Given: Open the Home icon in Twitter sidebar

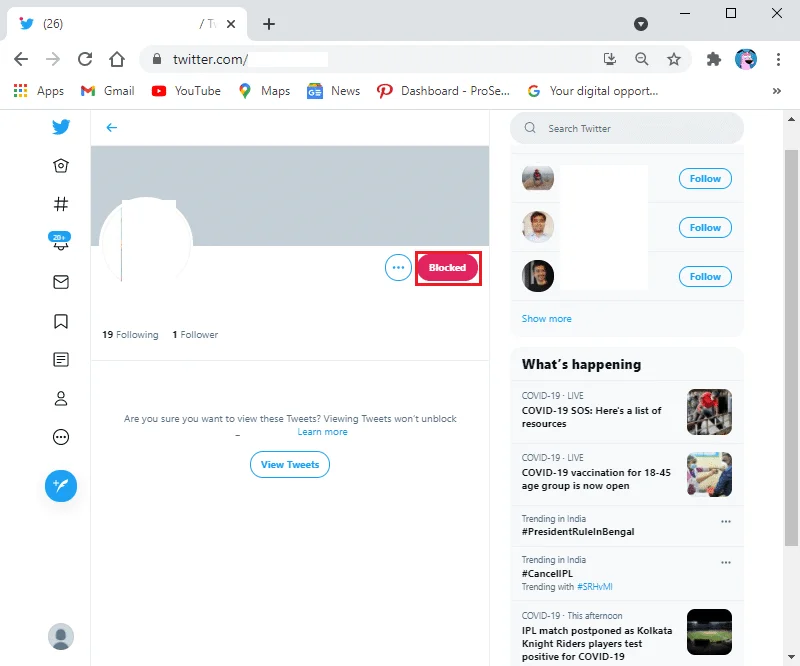Looking at the screenshot, I should pyautogui.click(x=61, y=165).
